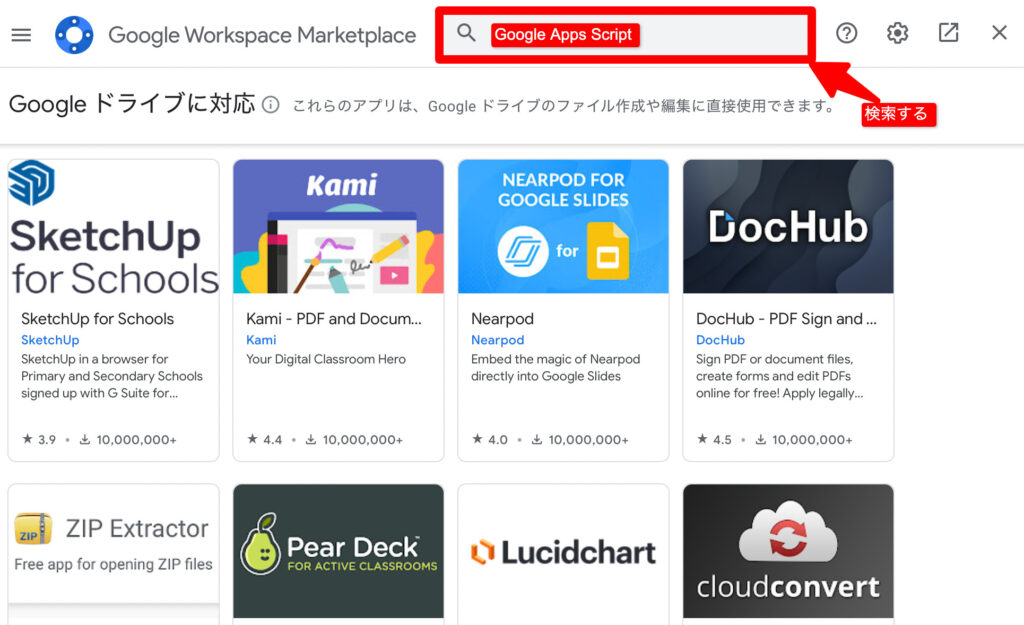This screenshot has height=625, width=1024.
Task: Click the 4.4 star rating on Kami
Action: (264, 440)
